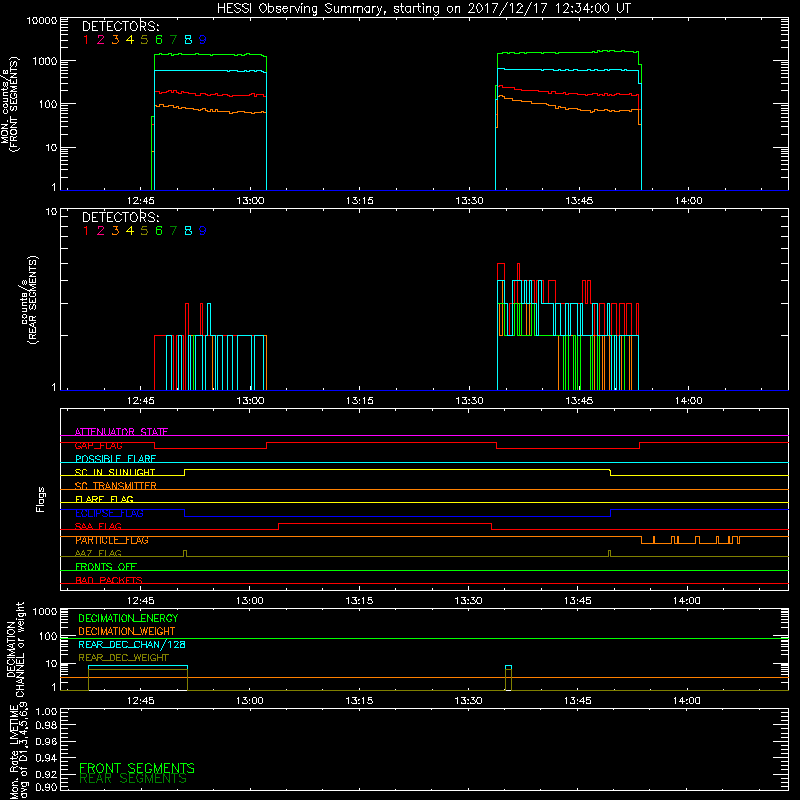Viewport: 800px width, 800px height.
Task: Select dark green detector 7 in front segments legend
Action: [173, 40]
